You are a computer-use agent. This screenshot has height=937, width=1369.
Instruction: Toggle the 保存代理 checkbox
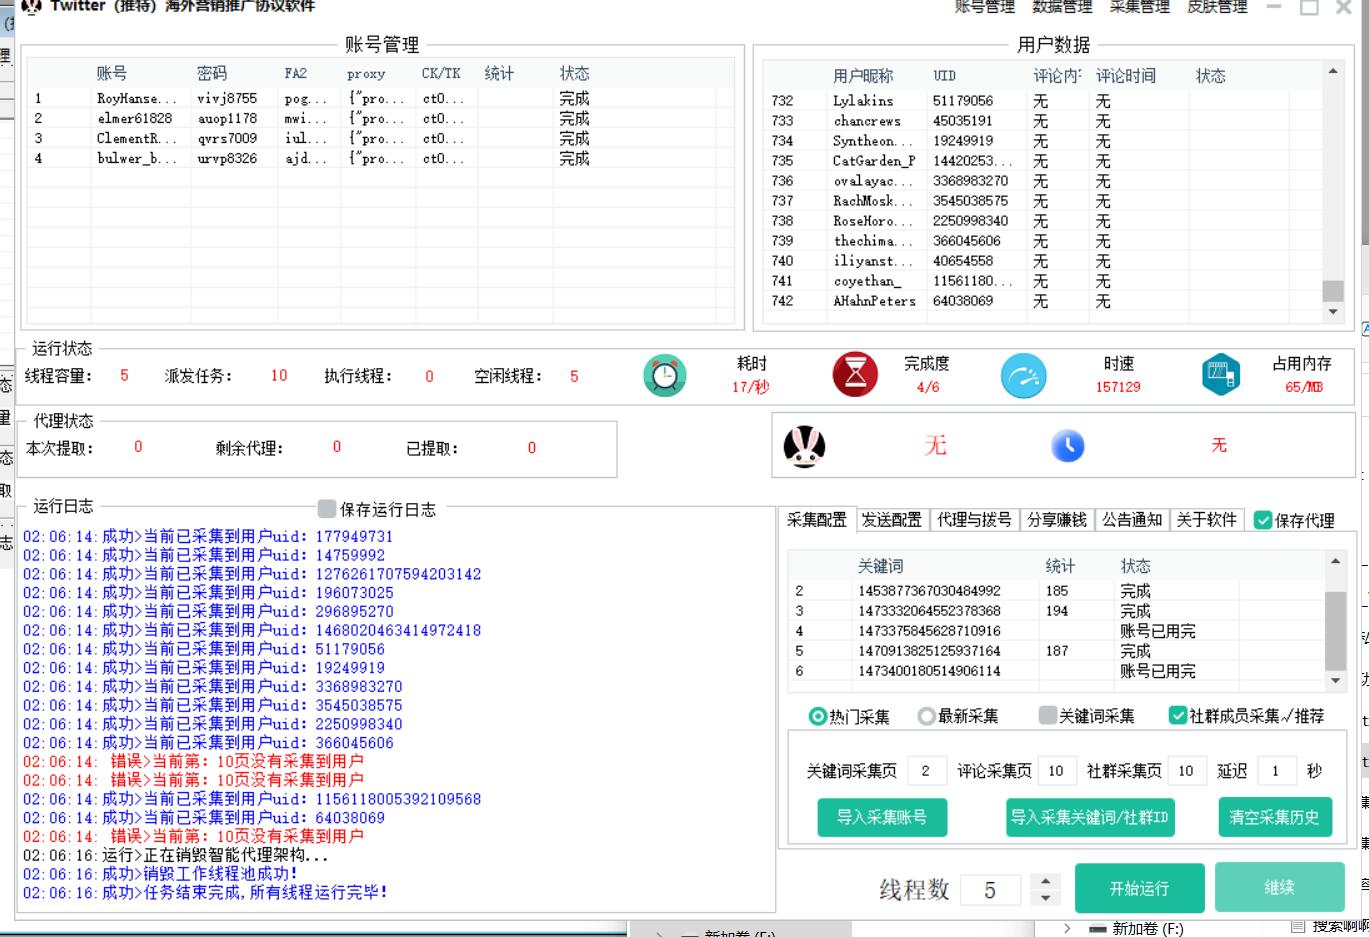point(1261,521)
